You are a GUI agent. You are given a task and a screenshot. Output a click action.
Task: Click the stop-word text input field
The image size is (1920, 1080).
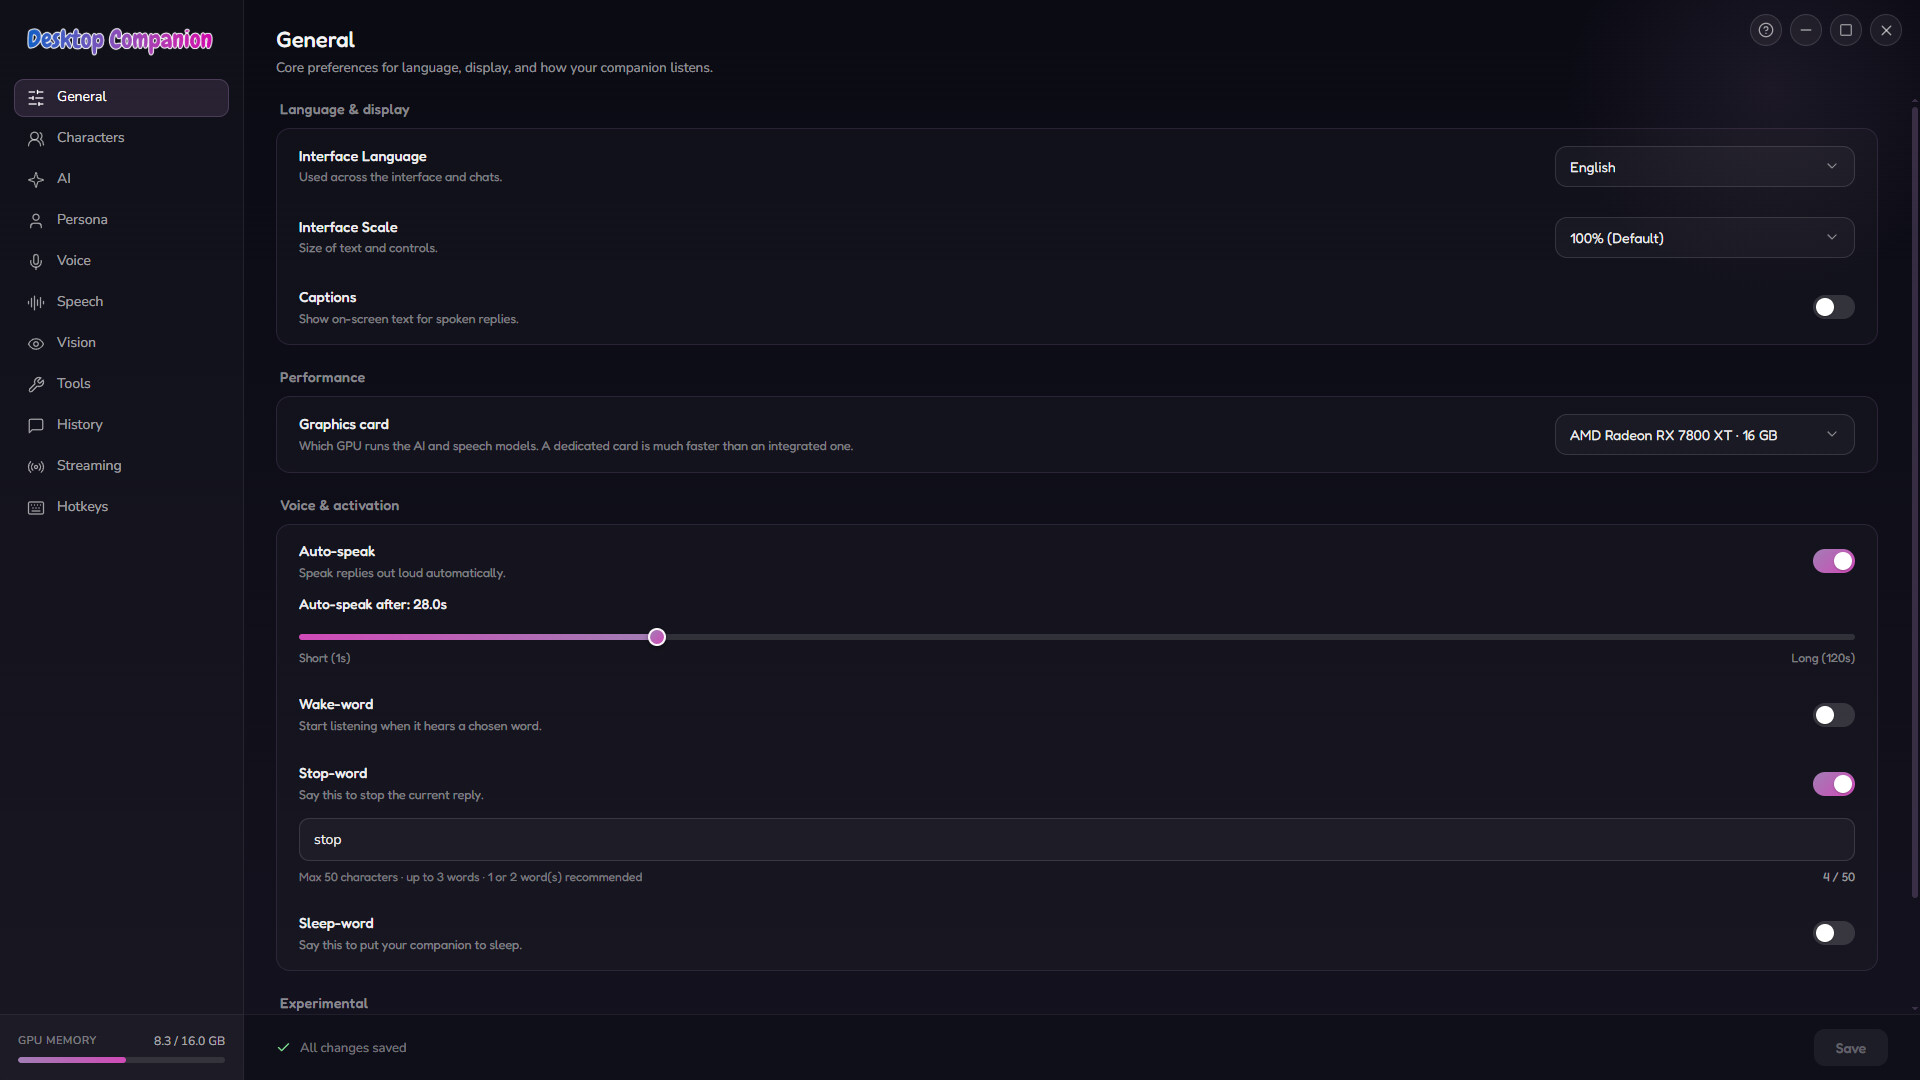[1076, 840]
